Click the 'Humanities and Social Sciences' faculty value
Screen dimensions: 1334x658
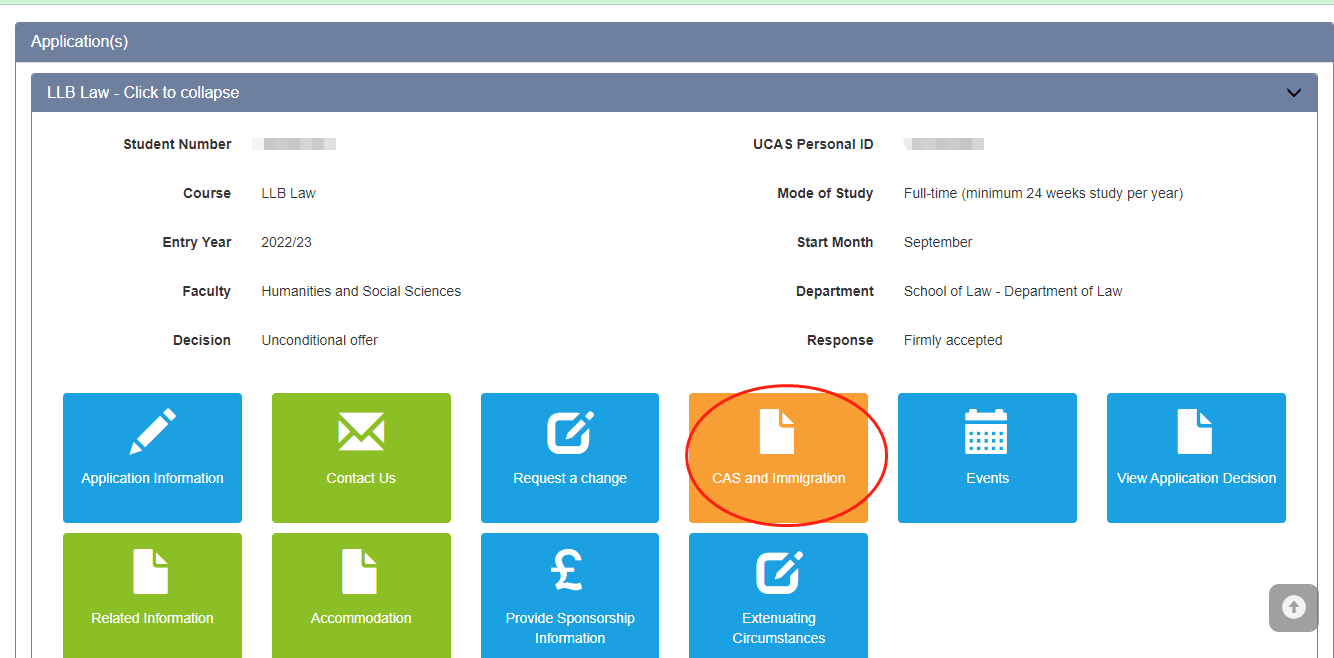pos(361,291)
